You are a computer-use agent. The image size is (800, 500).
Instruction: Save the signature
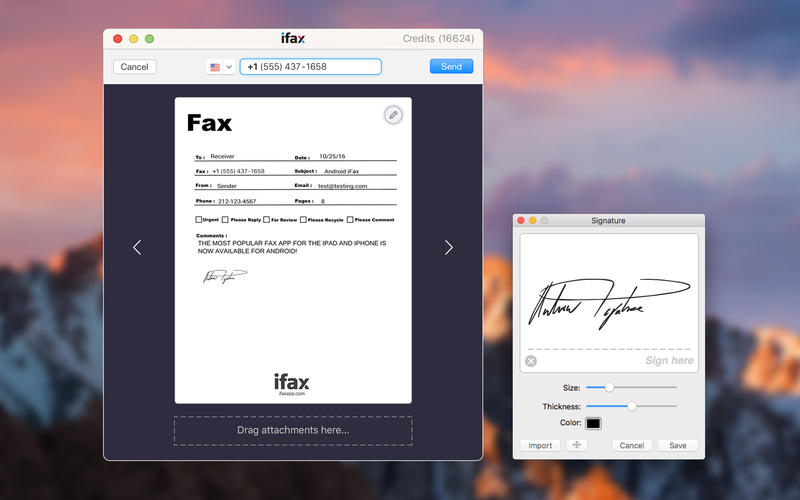pyautogui.click(x=678, y=445)
